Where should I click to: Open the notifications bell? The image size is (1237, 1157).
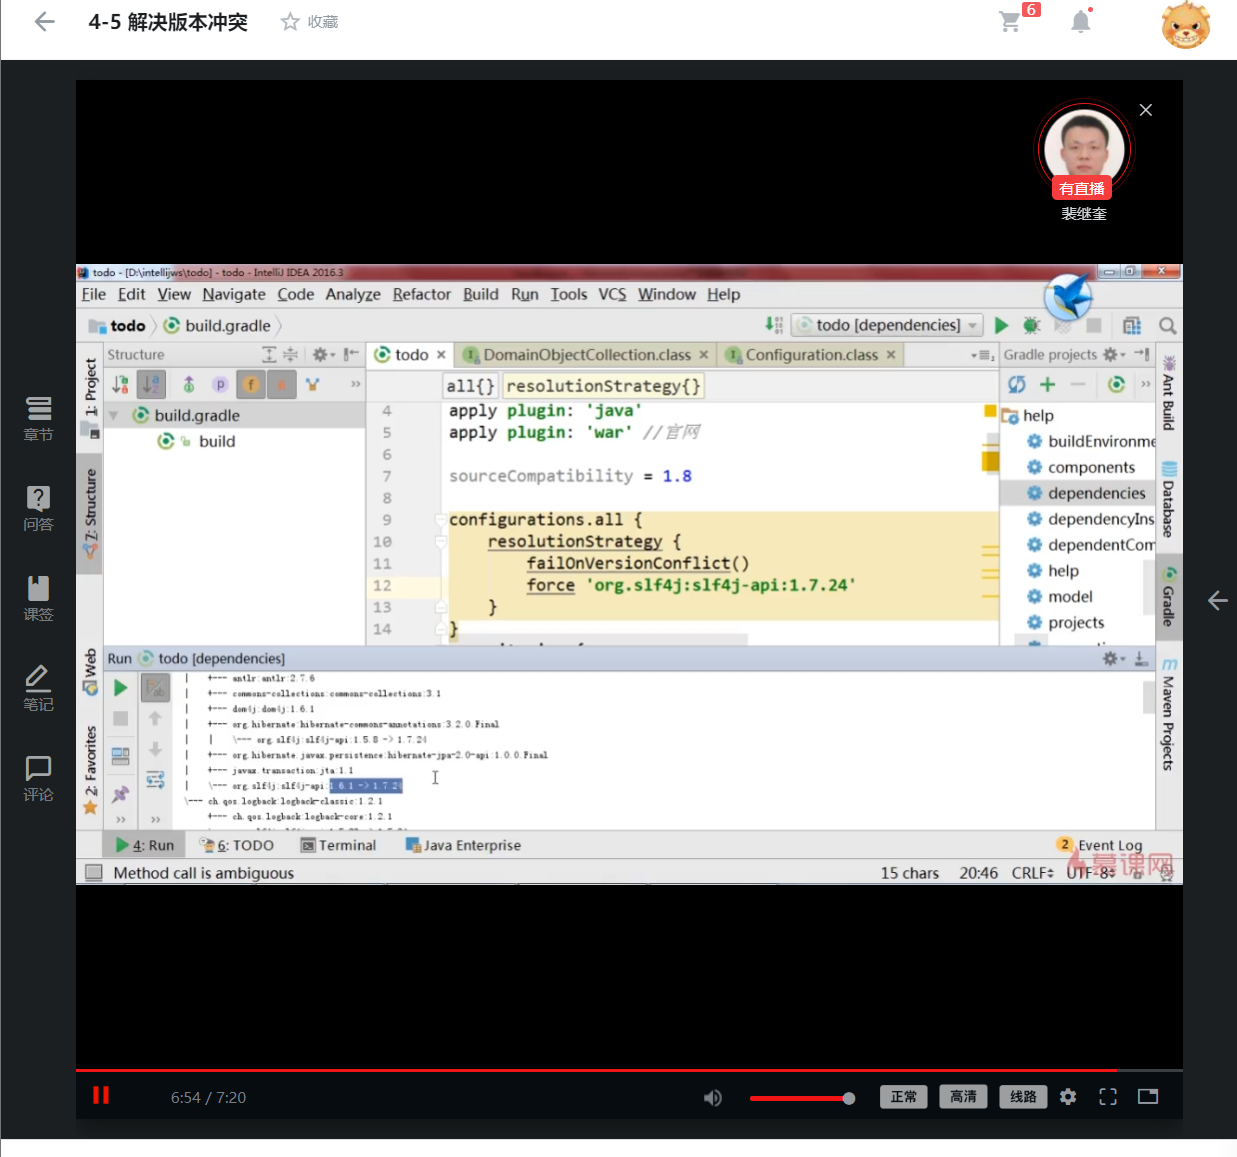(x=1081, y=21)
